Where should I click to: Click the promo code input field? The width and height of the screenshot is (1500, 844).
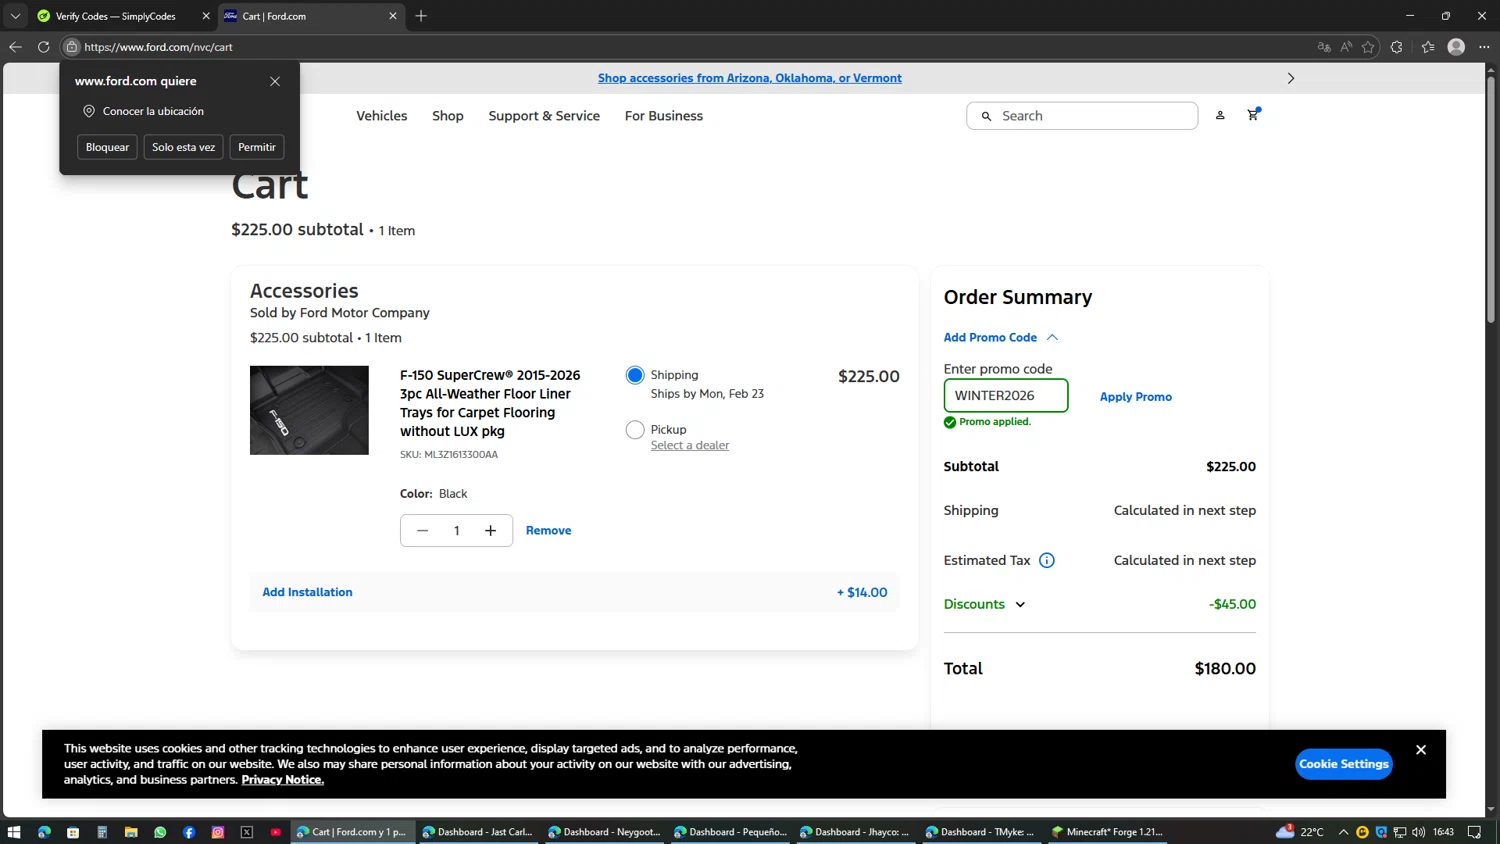(1005, 395)
